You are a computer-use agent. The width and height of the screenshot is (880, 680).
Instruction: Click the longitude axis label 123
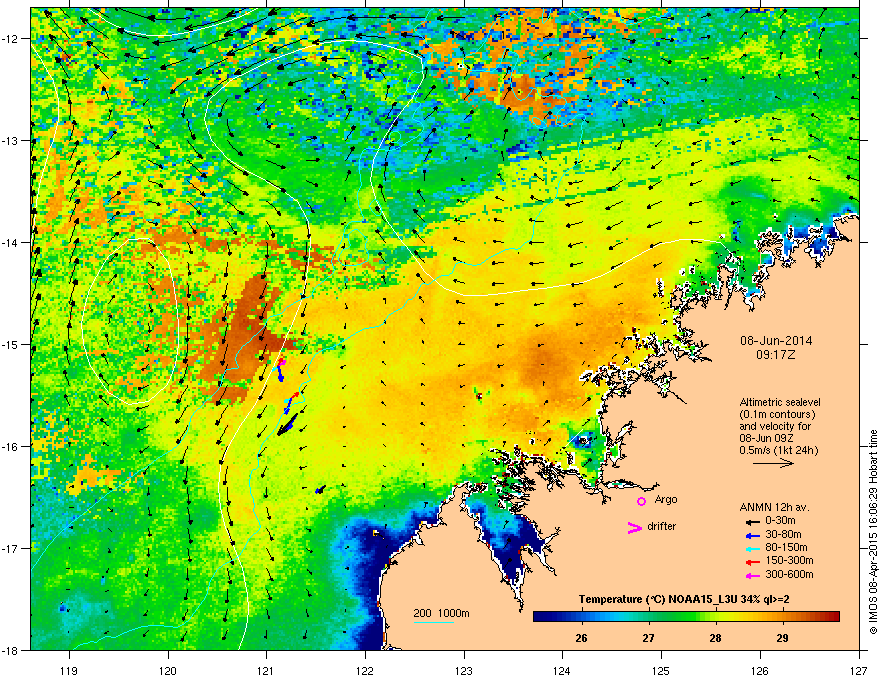pos(464,670)
